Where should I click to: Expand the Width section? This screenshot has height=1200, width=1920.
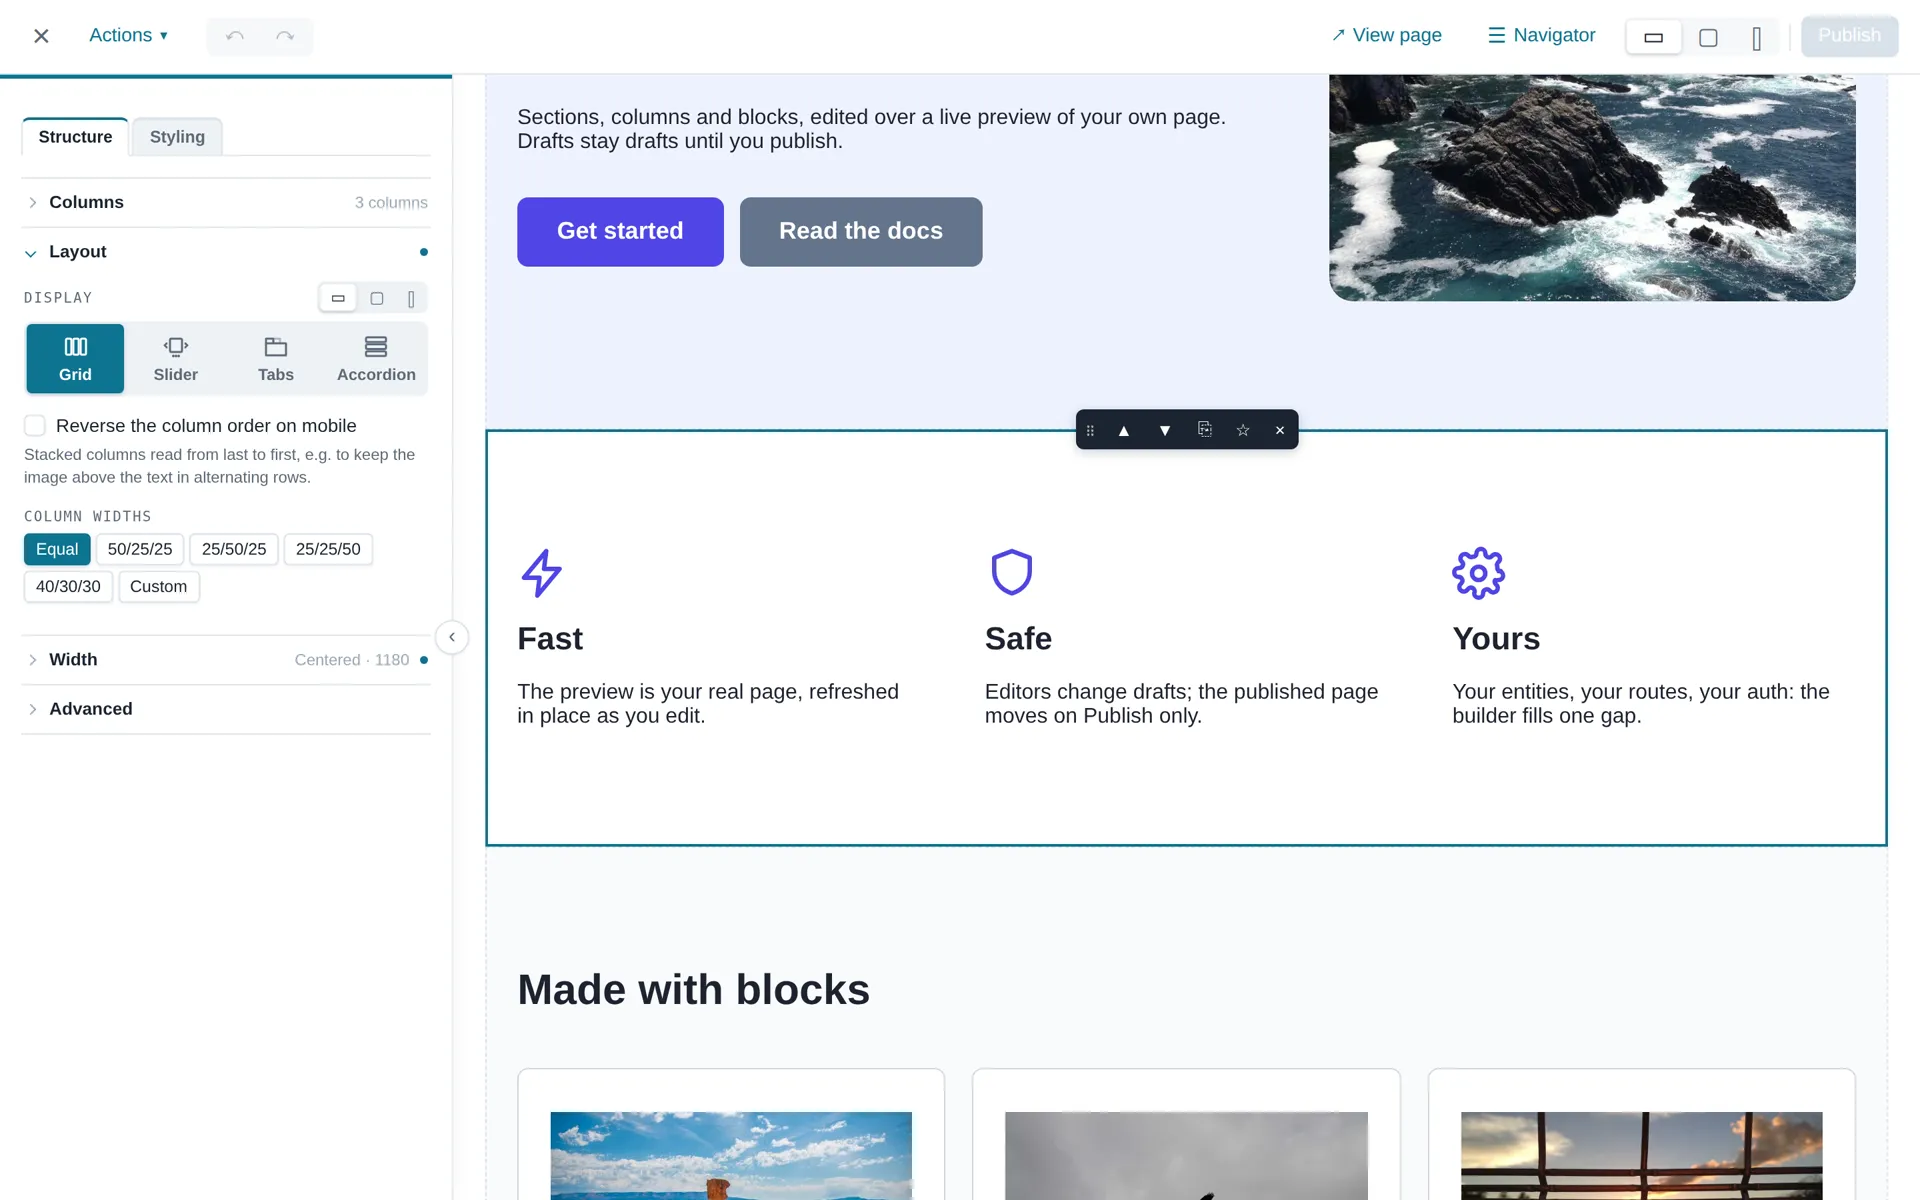pos(226,660)
